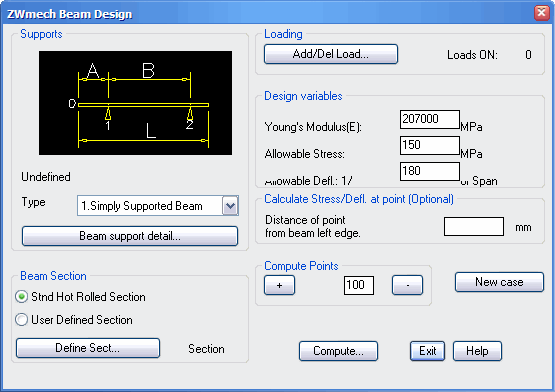Screen dimensions: 555x392
Task: Decrease compute points with minus button
Action: tap(407, 285)
